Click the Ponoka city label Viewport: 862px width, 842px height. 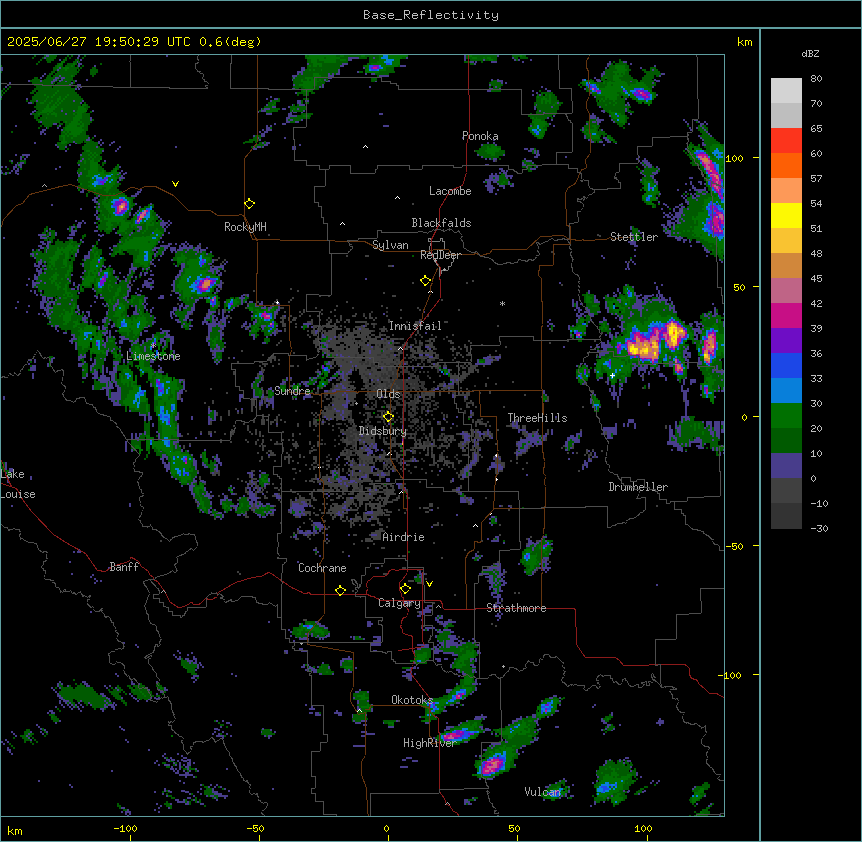(480, 136)
